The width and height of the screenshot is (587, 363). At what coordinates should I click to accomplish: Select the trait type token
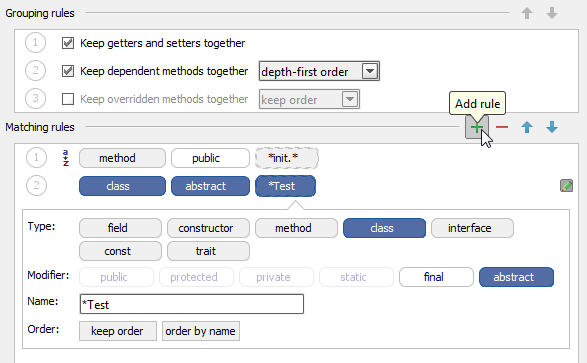(x=208, y=251)
